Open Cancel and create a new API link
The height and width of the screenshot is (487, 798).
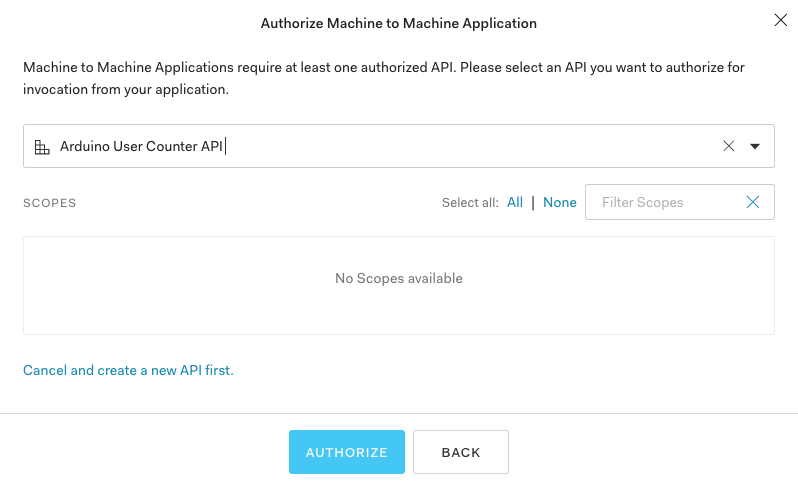point(128,370)
